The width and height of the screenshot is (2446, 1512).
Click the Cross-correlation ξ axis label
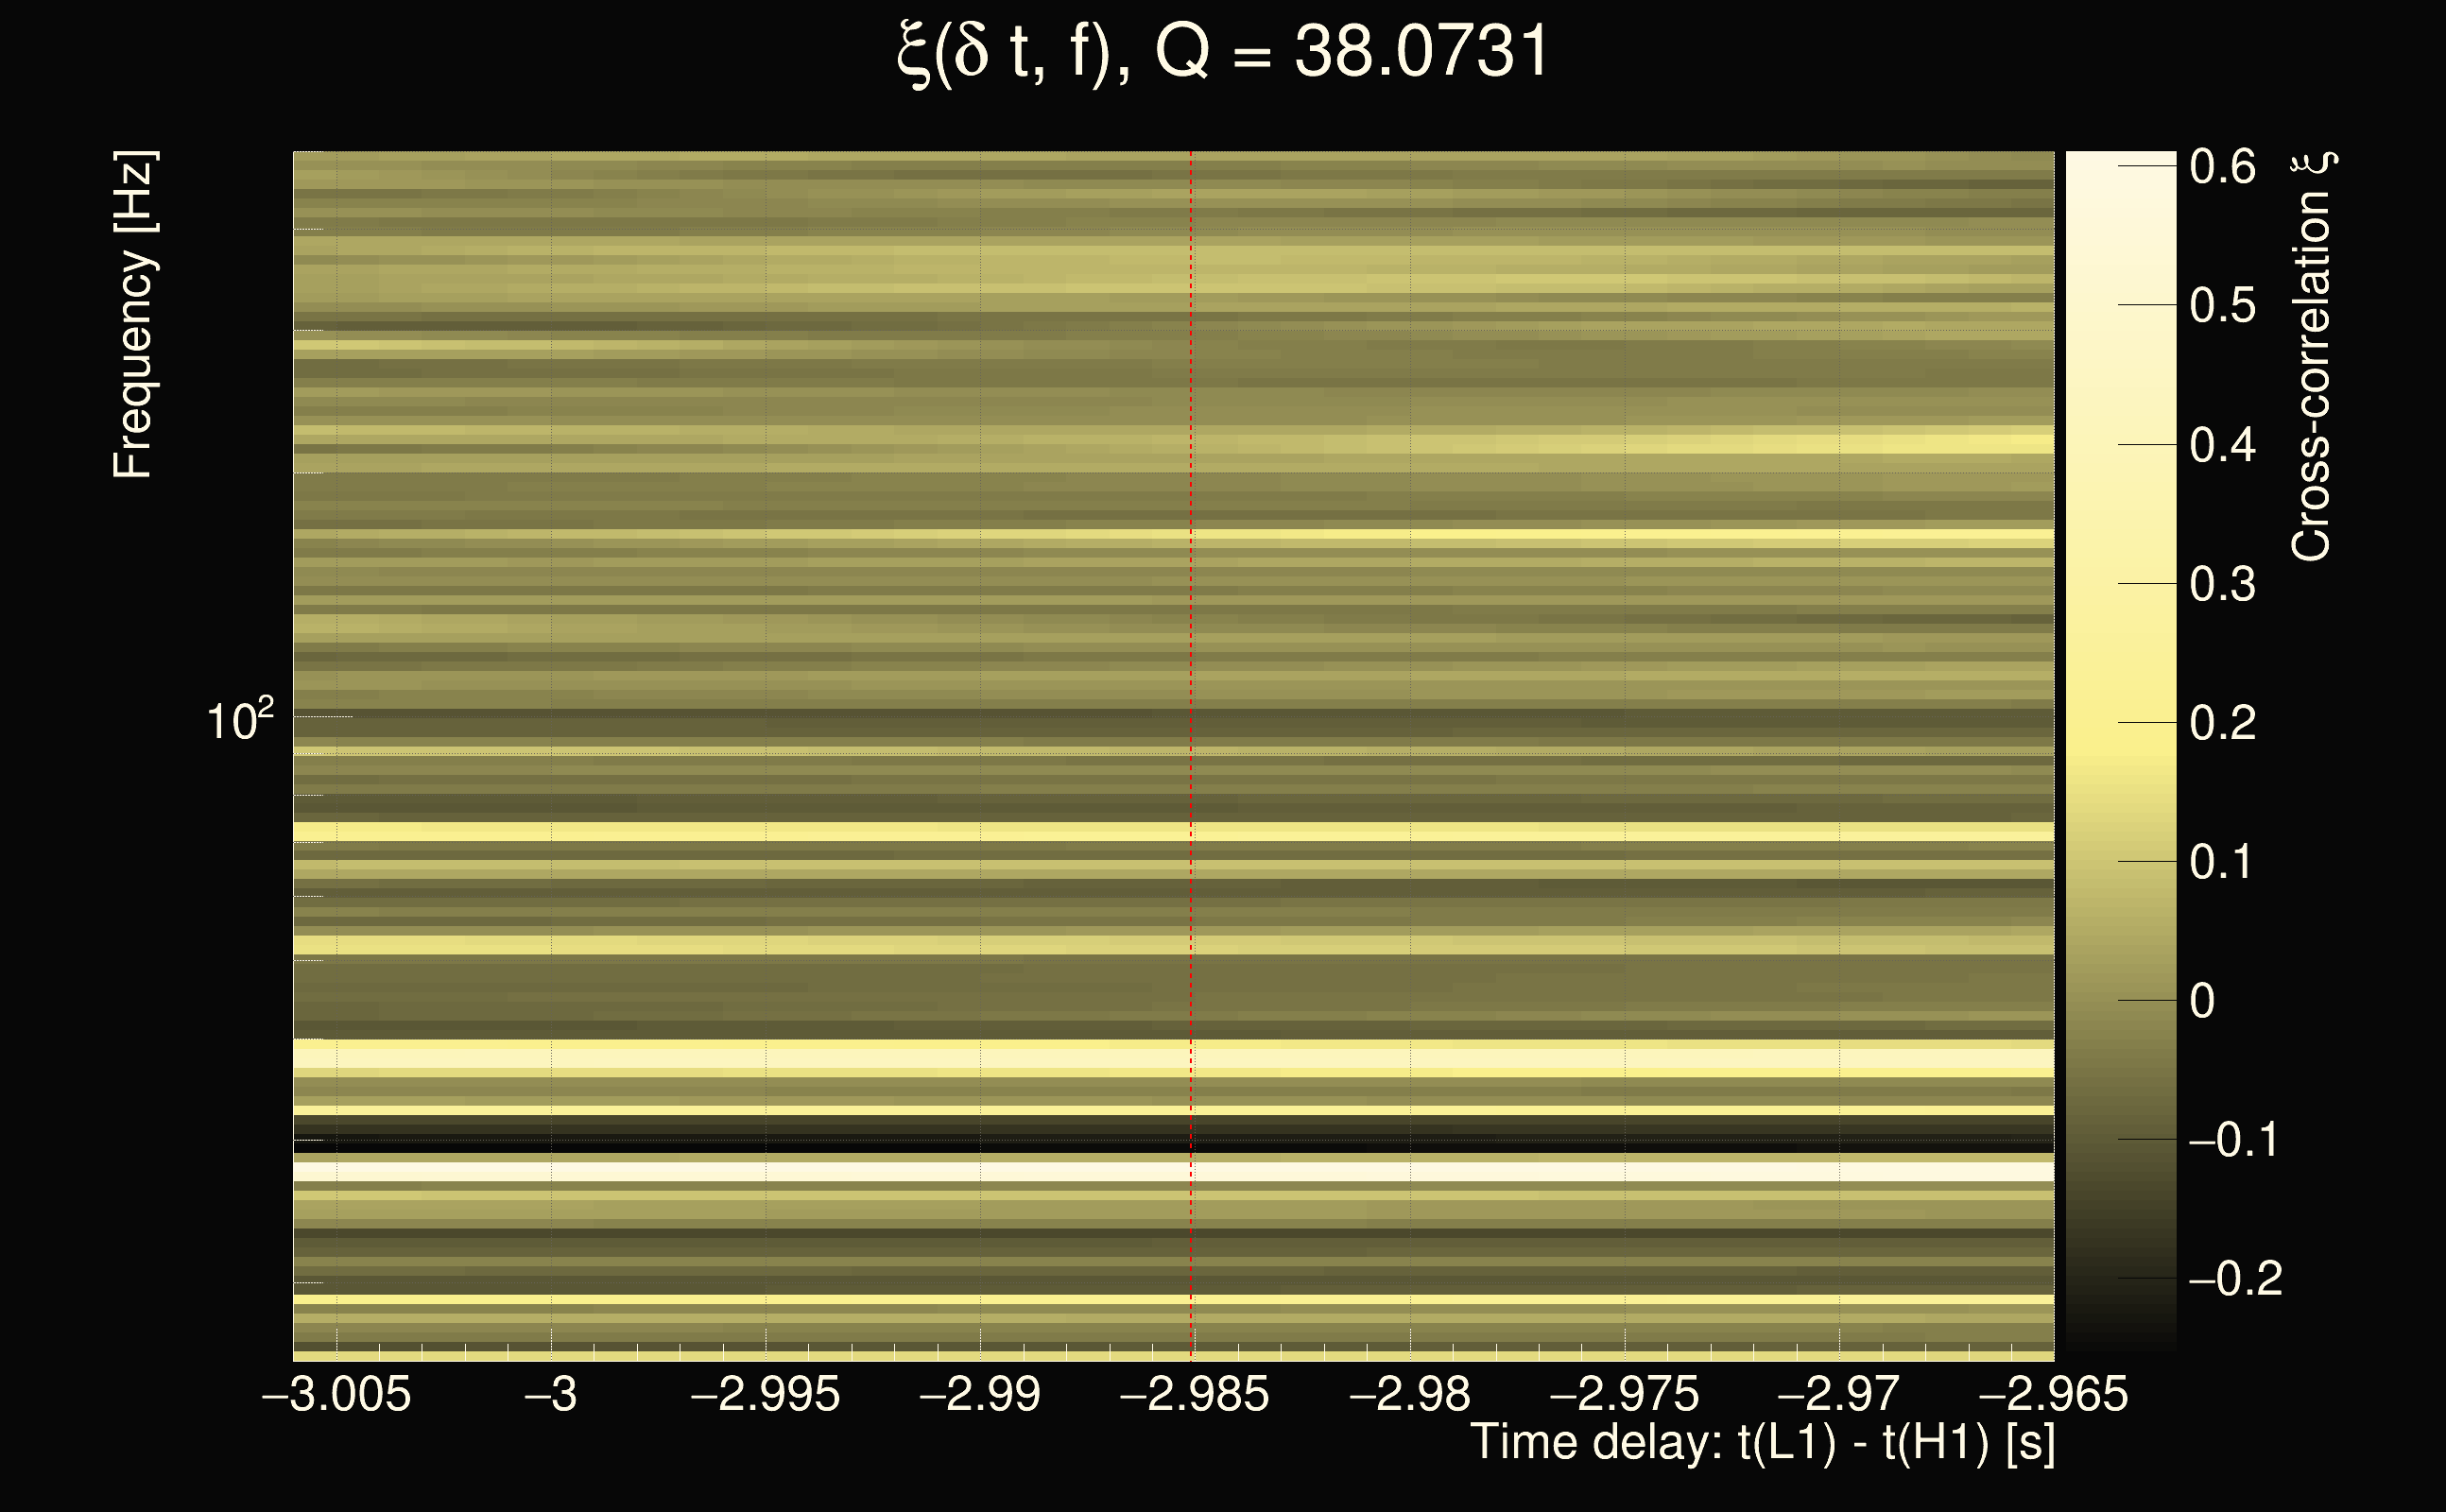pyautogui.click(x=2312, y=355)
